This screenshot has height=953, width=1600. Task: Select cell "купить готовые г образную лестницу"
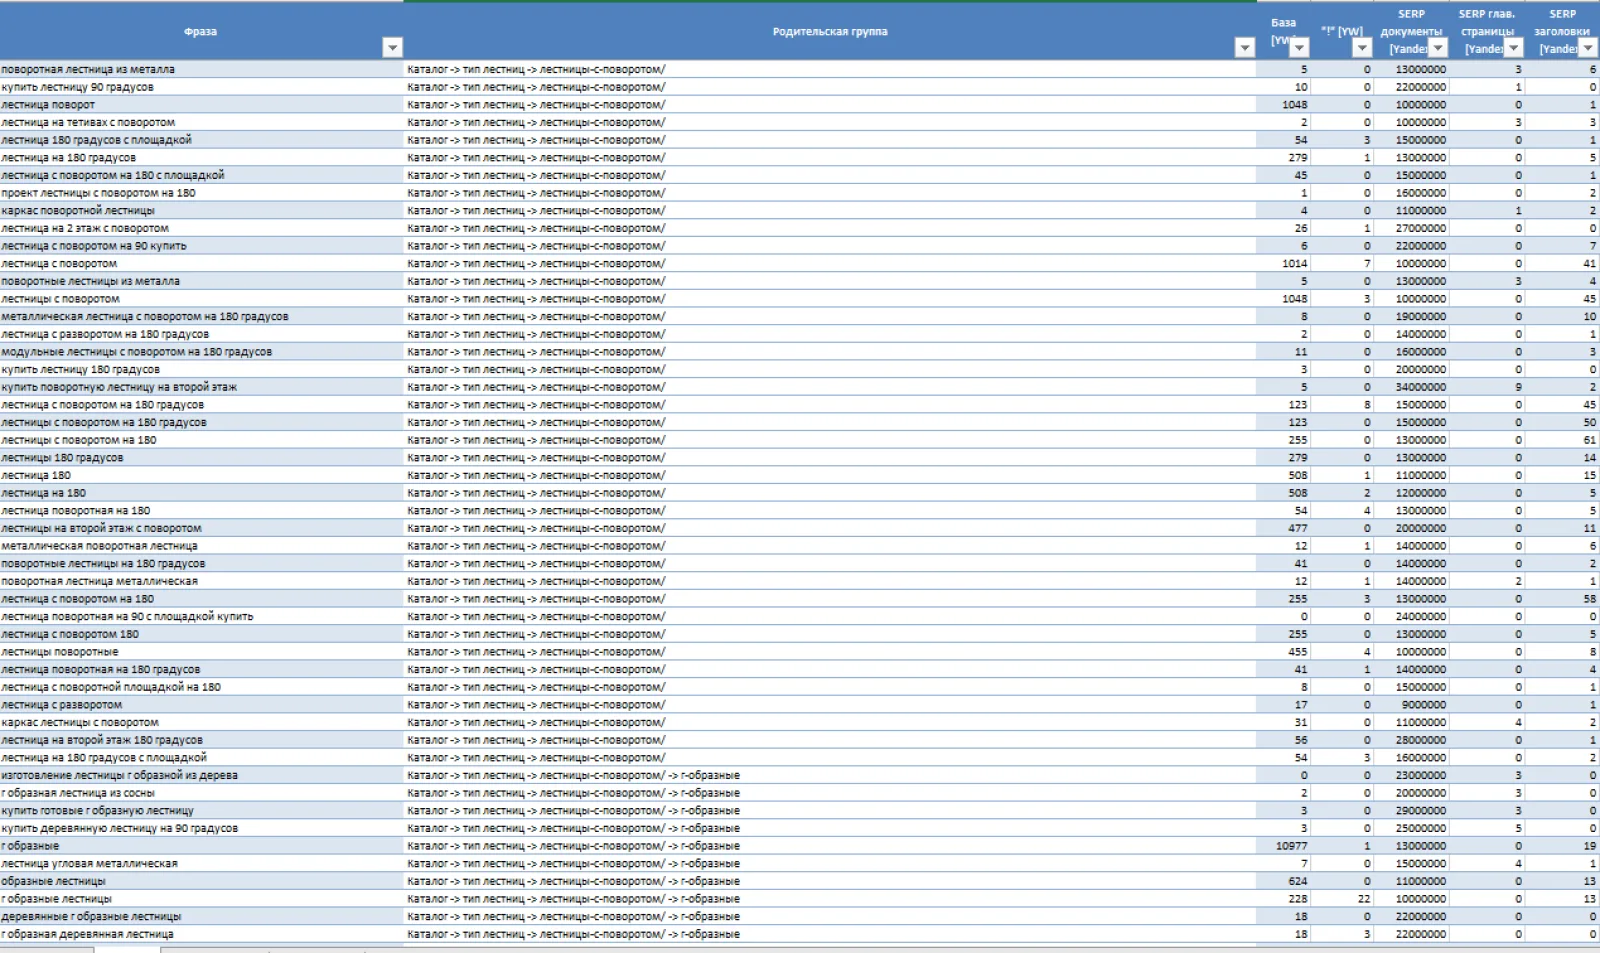tap(201, 811)
